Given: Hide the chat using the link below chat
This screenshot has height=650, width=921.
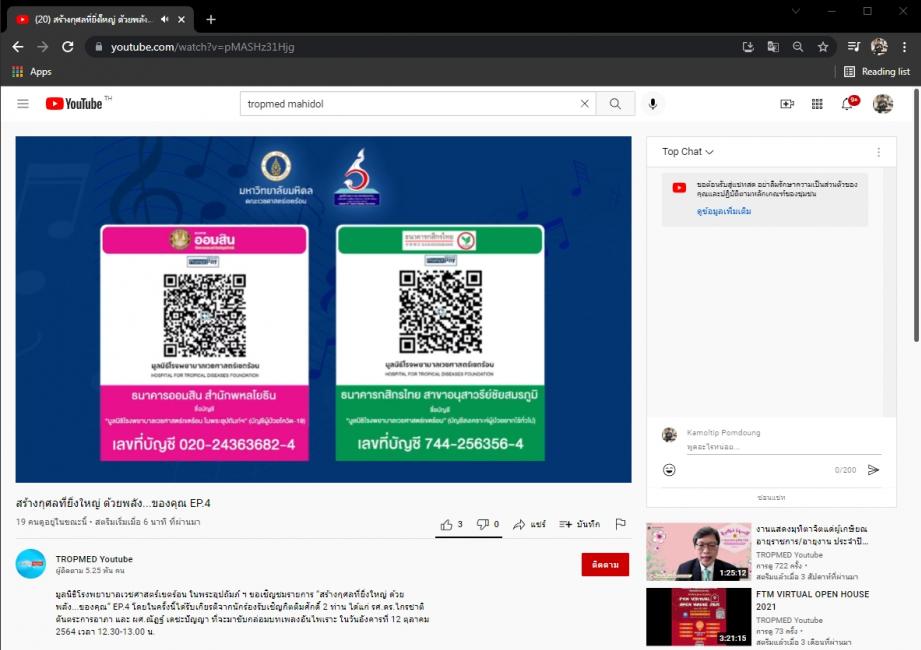Looking at the screenshot, I should (x=771, y=497).
